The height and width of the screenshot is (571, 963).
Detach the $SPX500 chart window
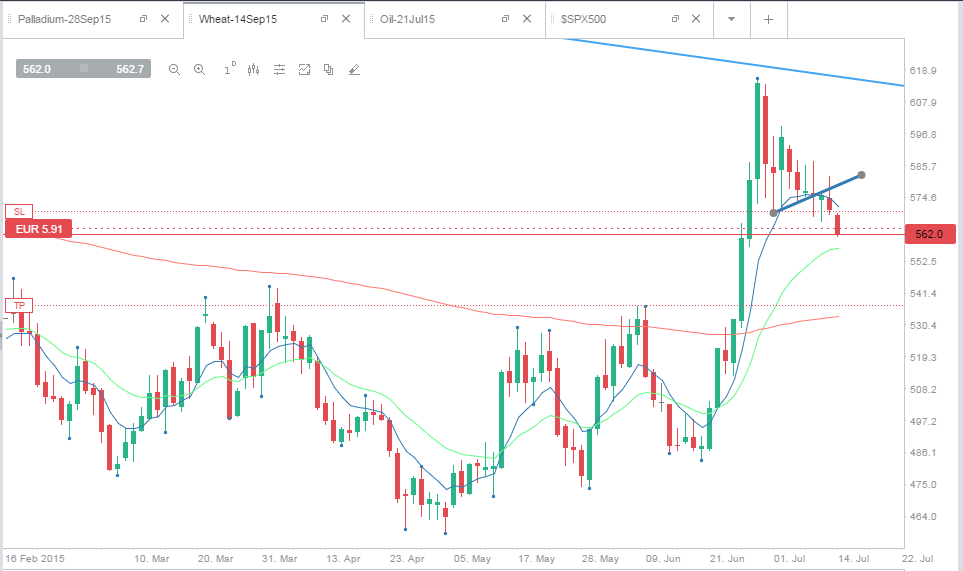675,19
